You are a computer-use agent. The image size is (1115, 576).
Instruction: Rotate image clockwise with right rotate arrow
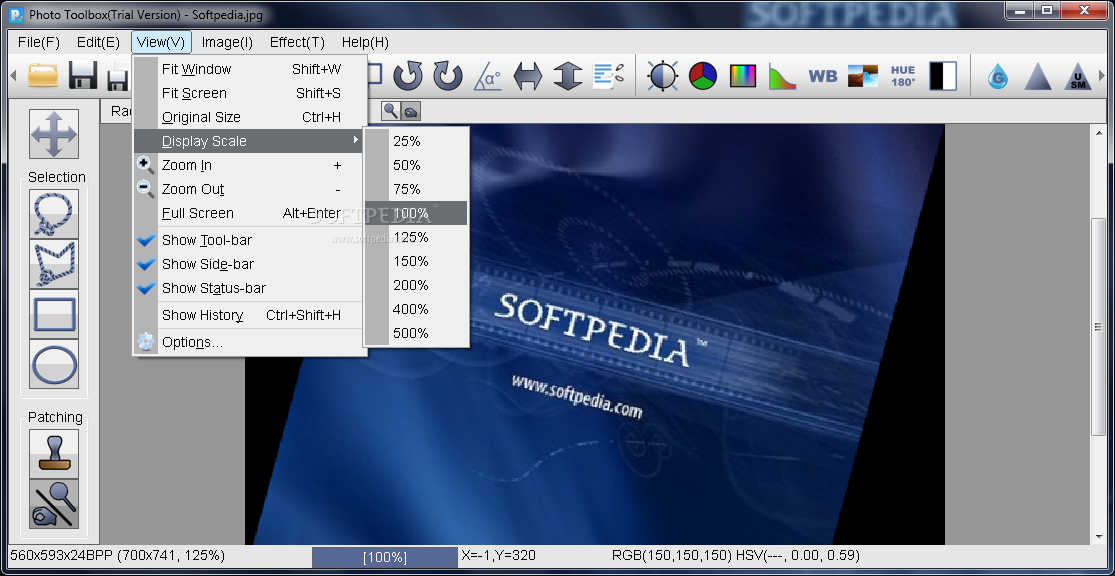(448, 75)
